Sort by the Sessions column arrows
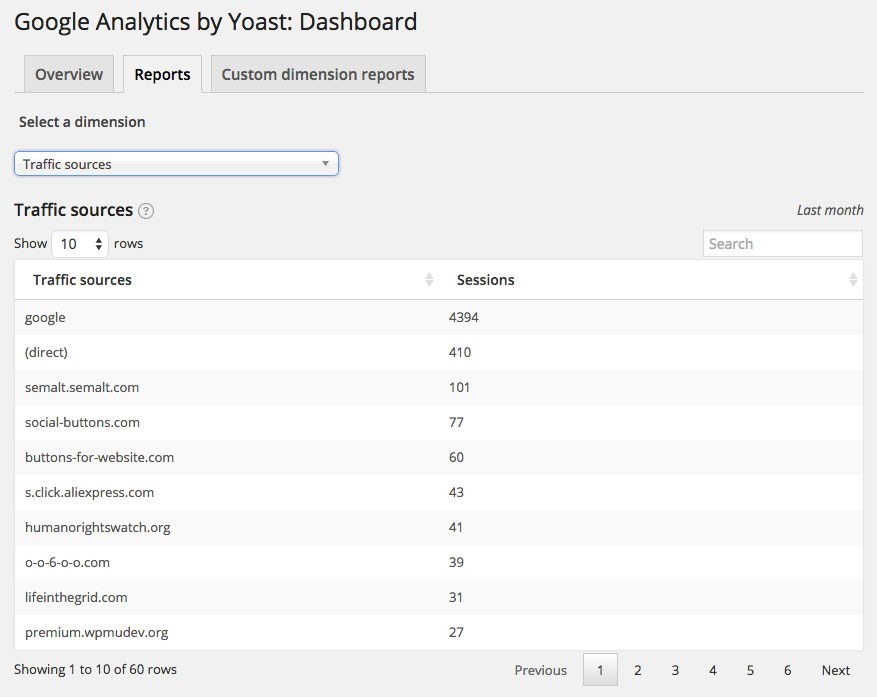Screen dimensions: 877x697 click(x=853, y=280)
